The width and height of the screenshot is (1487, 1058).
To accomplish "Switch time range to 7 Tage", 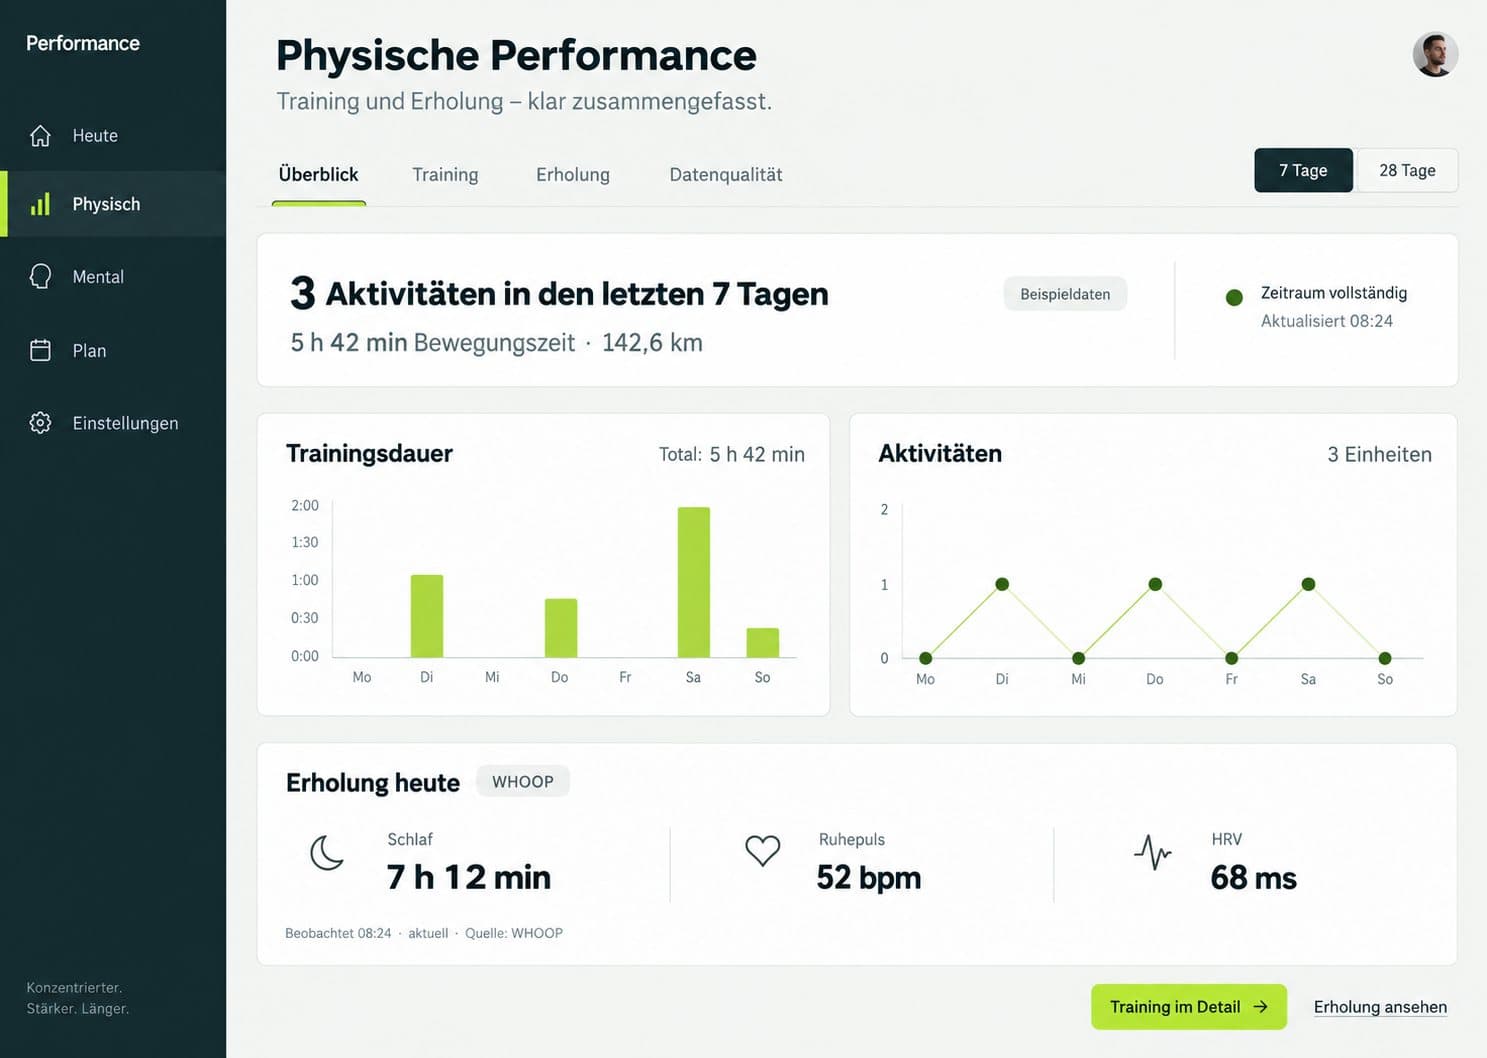I will 1303,170.
